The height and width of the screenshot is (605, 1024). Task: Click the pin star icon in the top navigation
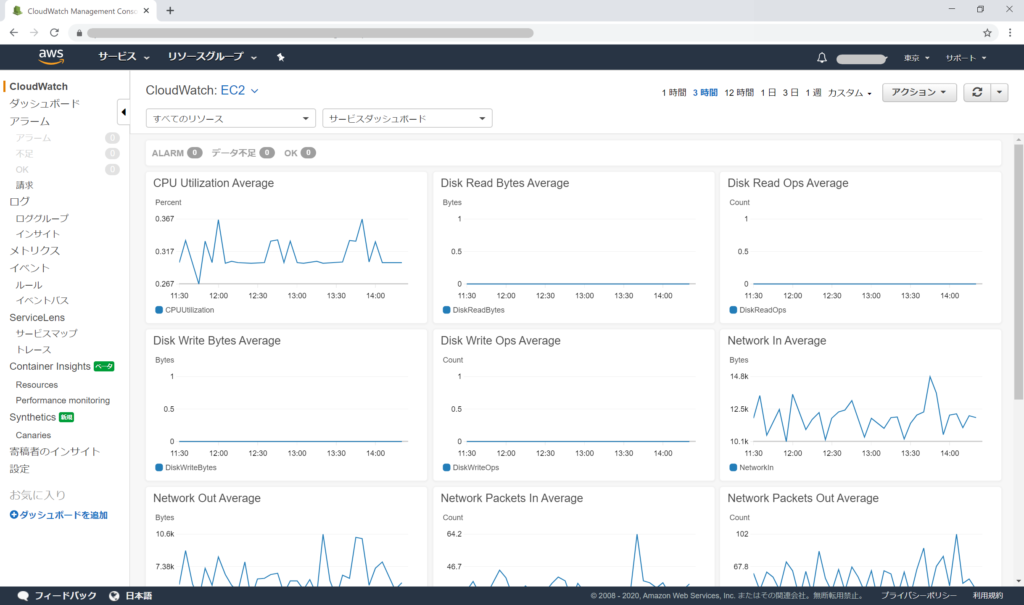click(x=280, y=57)
